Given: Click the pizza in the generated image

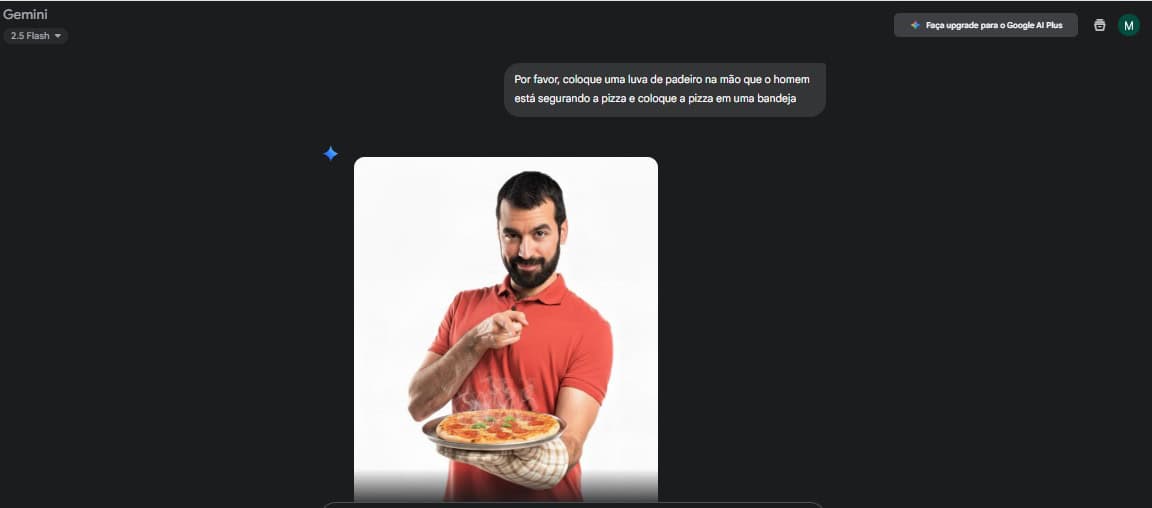Looking at the screenshot, I should tap(497, 426).
